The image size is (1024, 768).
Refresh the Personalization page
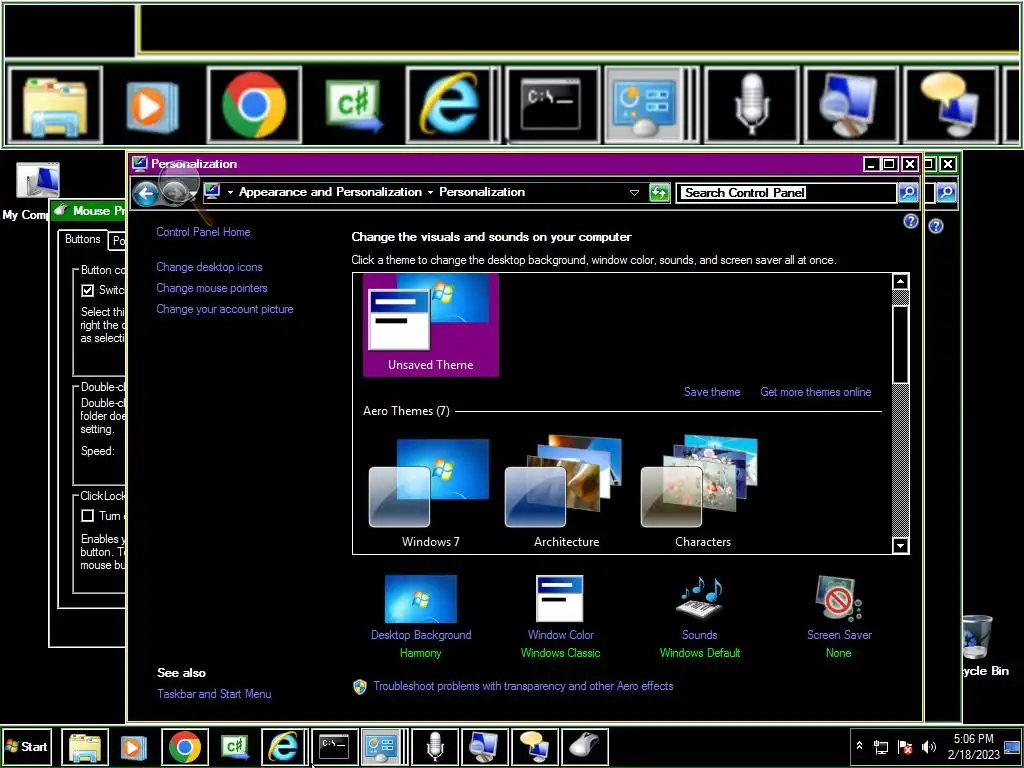pos(660,193)
